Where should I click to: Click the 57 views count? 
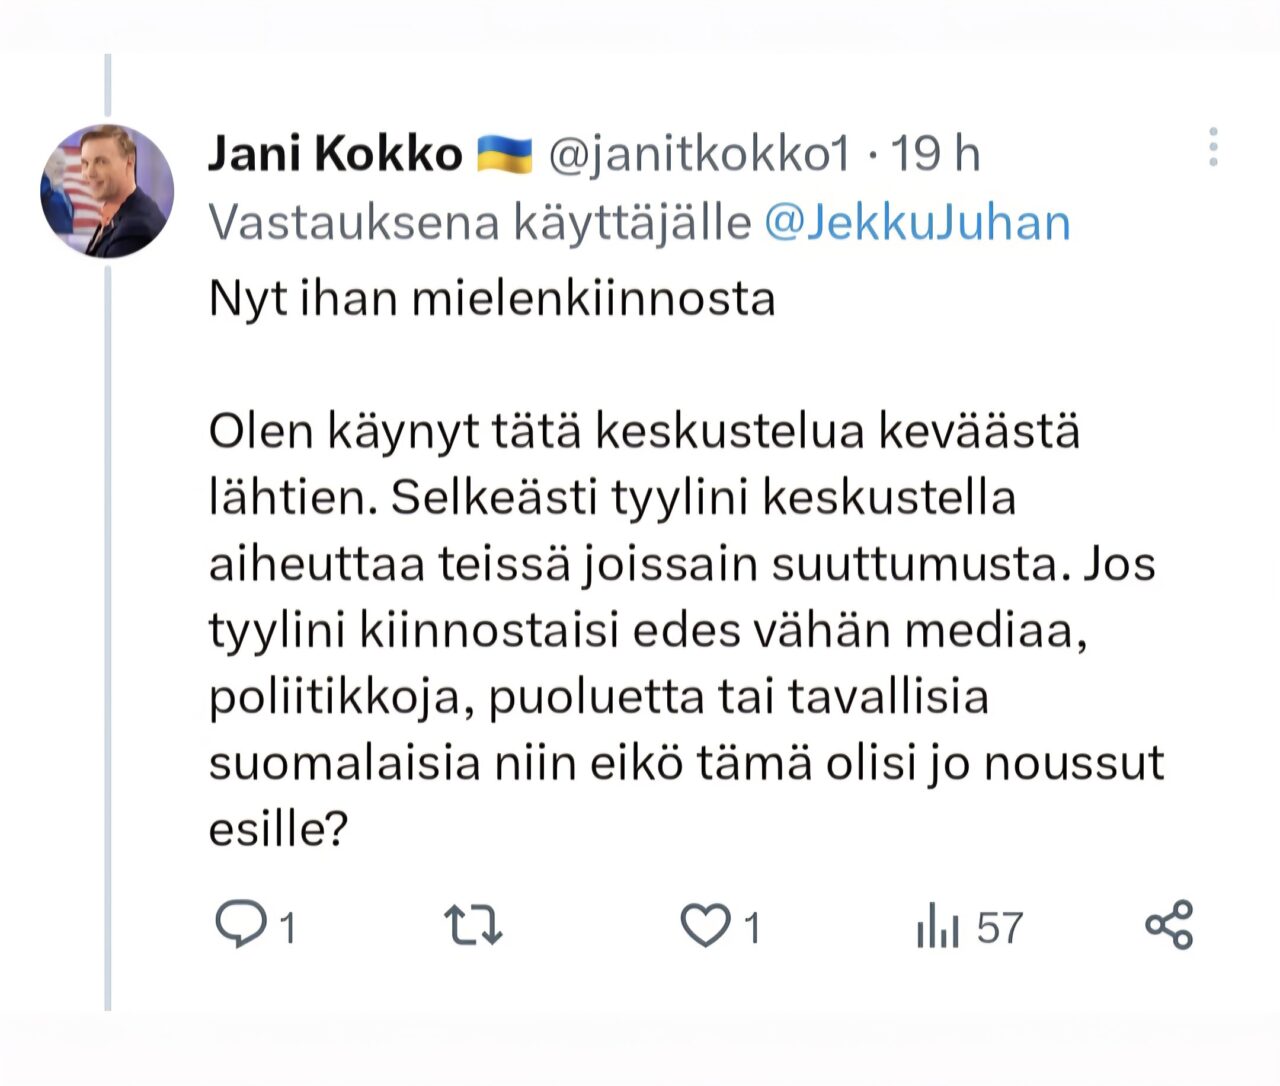1000,928
